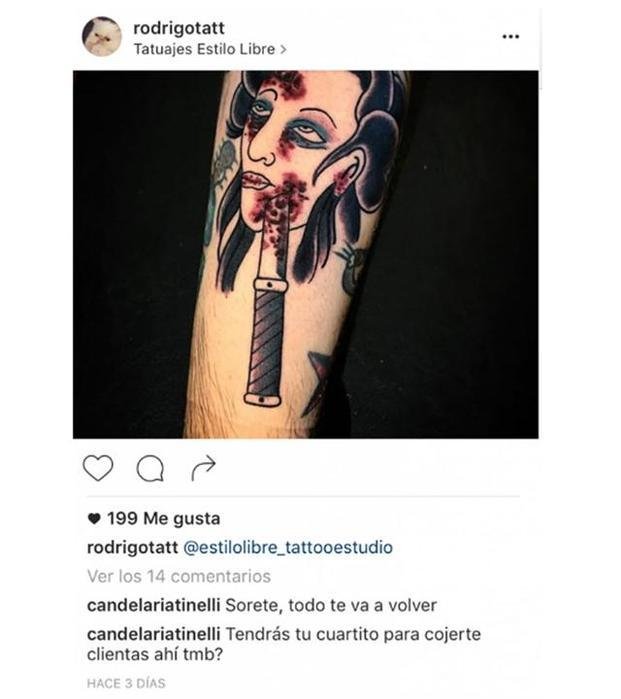Open the three-dots post options menu
This screenshot has width=621, height=699.
510,37
